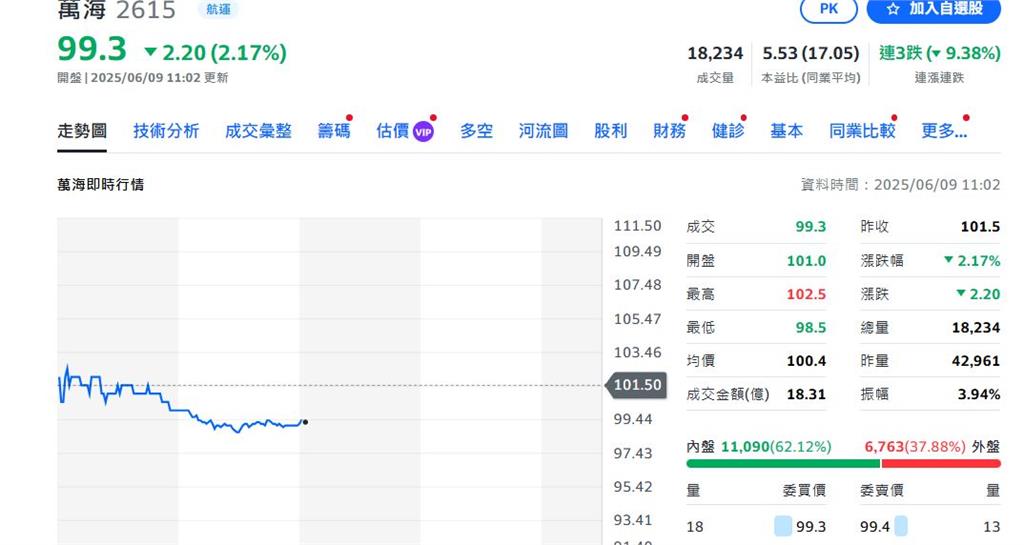Expand the 更多... menu
This screenshot has height=545, width=1024.
point(944,131)
